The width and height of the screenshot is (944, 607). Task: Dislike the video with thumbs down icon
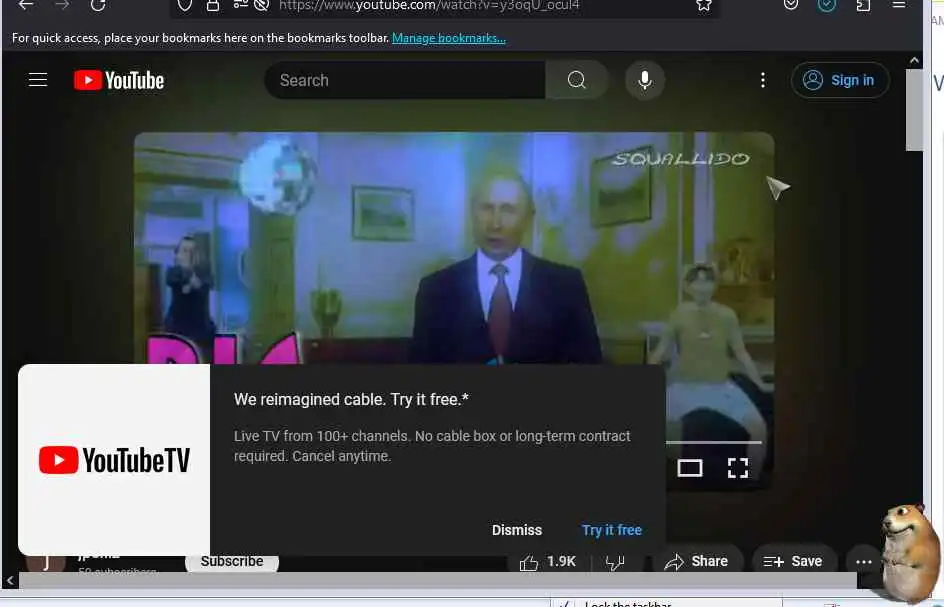[615, 562]
